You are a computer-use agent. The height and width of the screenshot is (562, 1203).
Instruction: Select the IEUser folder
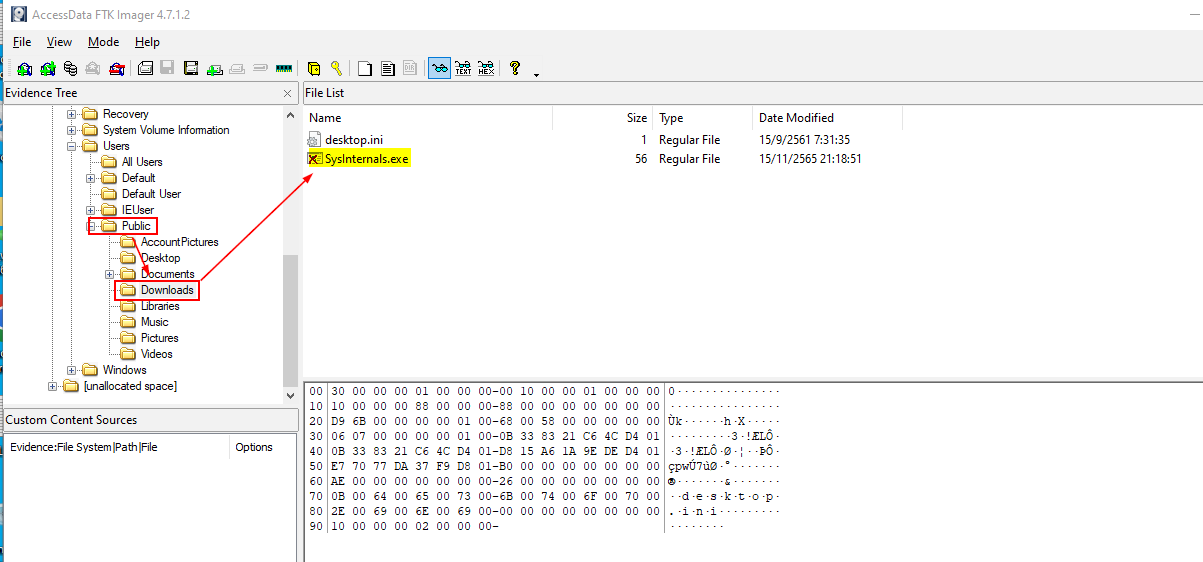point(137,210)
